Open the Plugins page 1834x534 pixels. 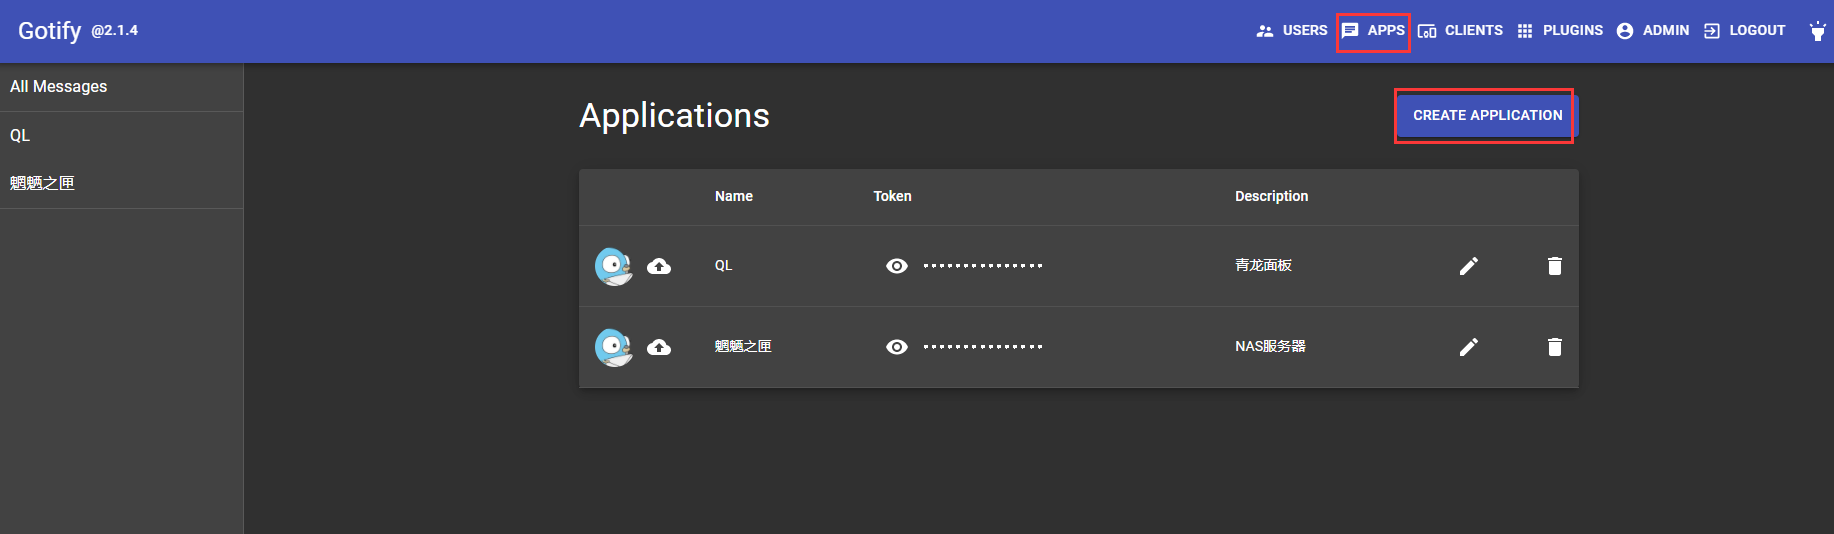coord(1560,31)
